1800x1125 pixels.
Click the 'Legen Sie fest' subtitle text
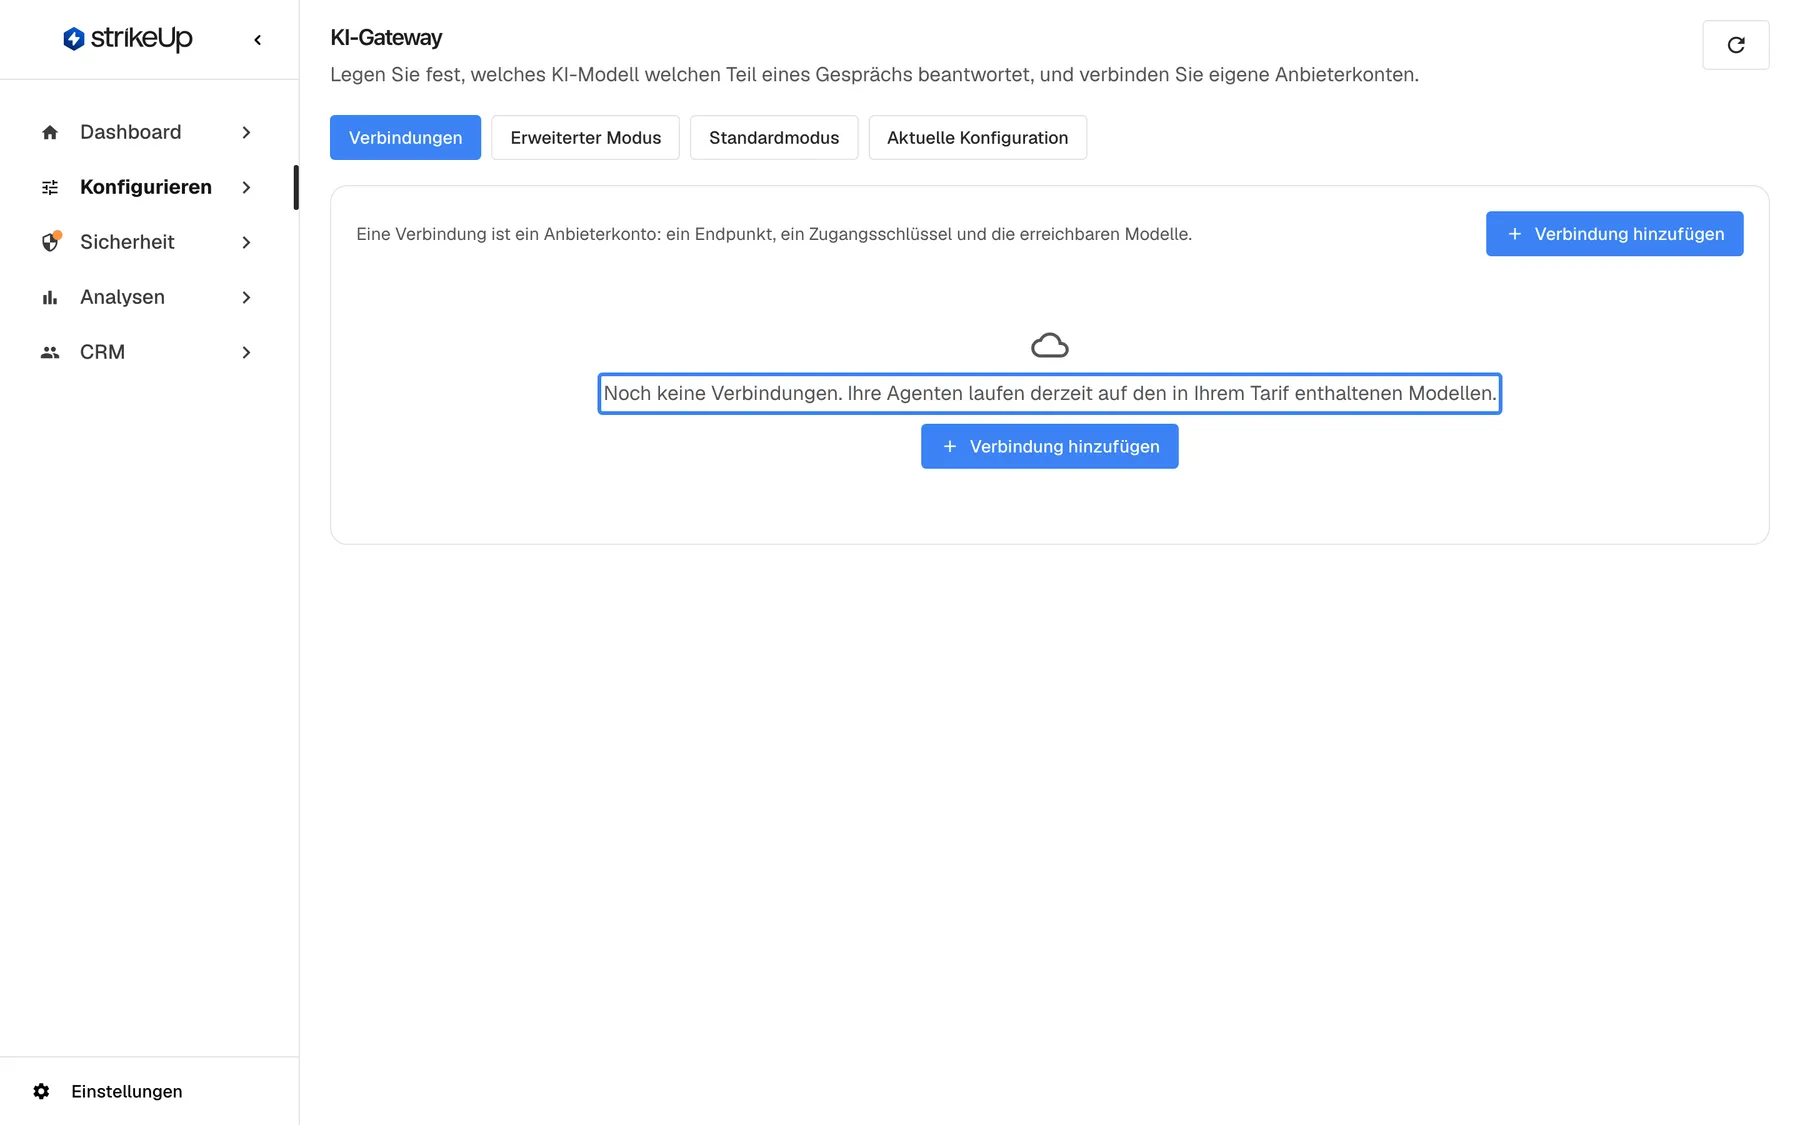coord(874,75)
